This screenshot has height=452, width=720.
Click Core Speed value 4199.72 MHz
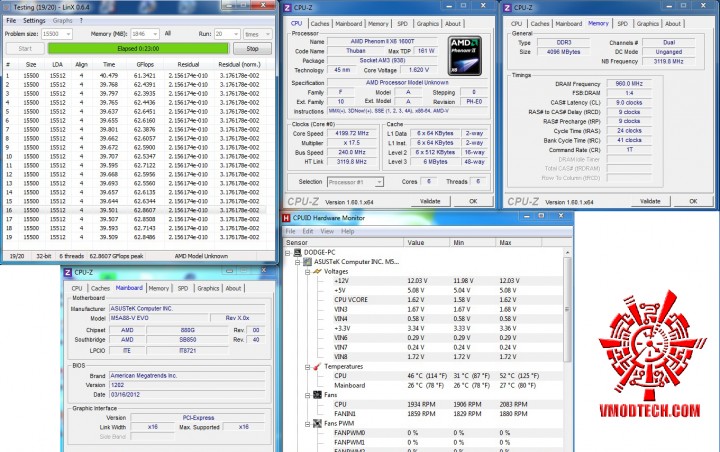click(352, 133)
